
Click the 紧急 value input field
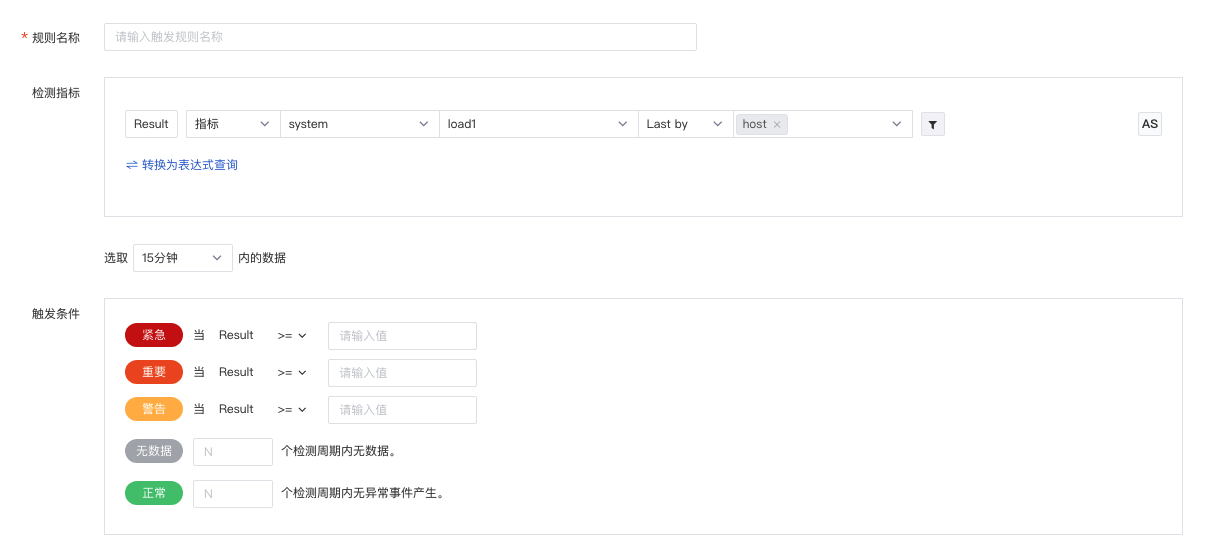click(402, 336)
